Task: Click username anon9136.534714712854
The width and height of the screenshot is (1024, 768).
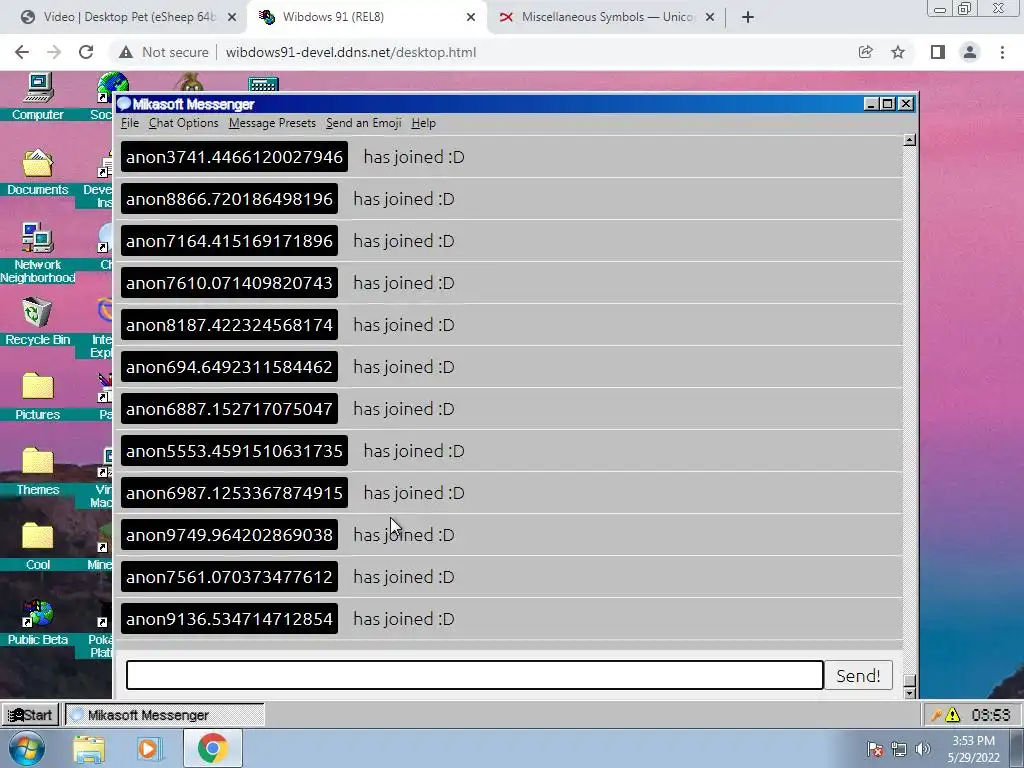Action: coord(229,619)
